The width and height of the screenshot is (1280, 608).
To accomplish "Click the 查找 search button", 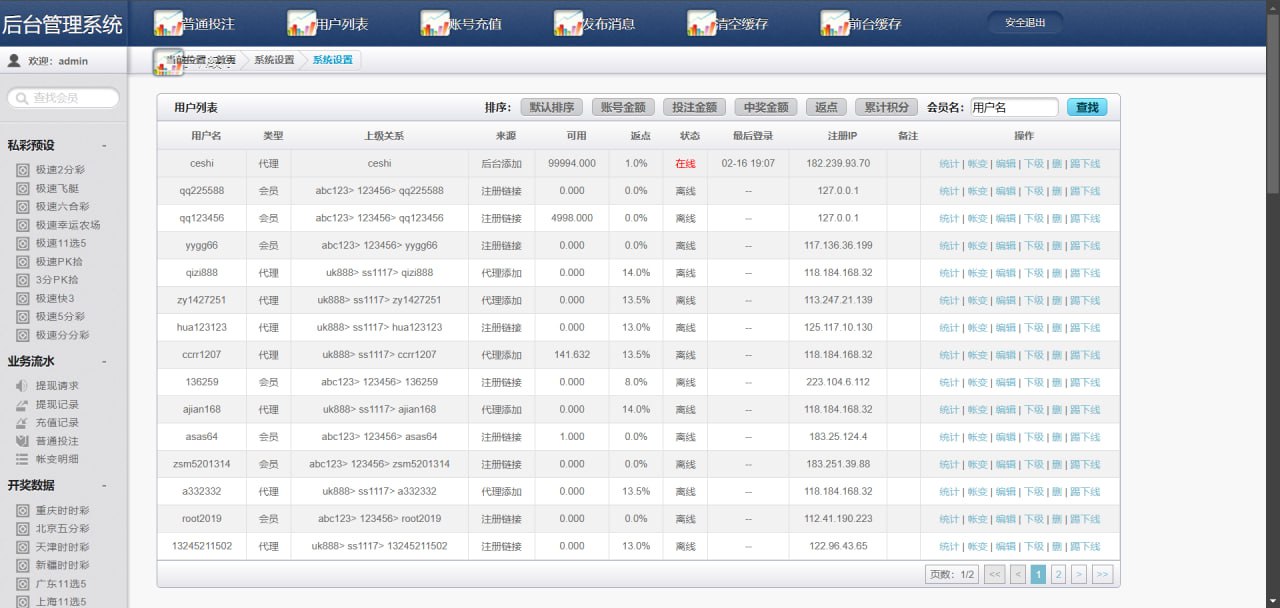I will pos(1087,107).
